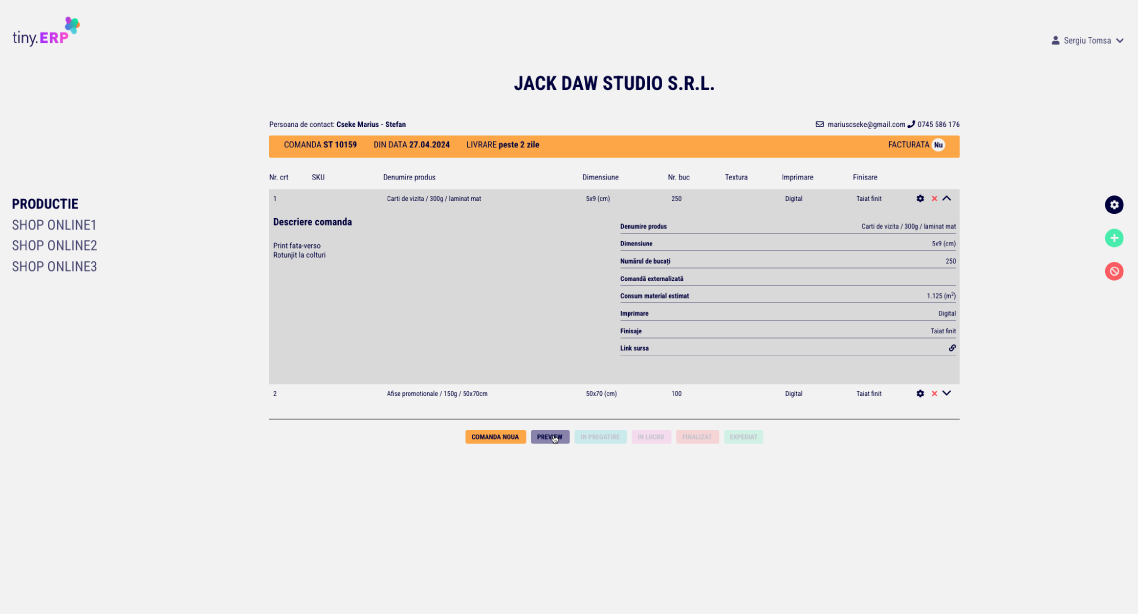Click Numărul de bucăți detail label
The image size is (1138, 614).
pyautogui.click(x=645, y=261)
